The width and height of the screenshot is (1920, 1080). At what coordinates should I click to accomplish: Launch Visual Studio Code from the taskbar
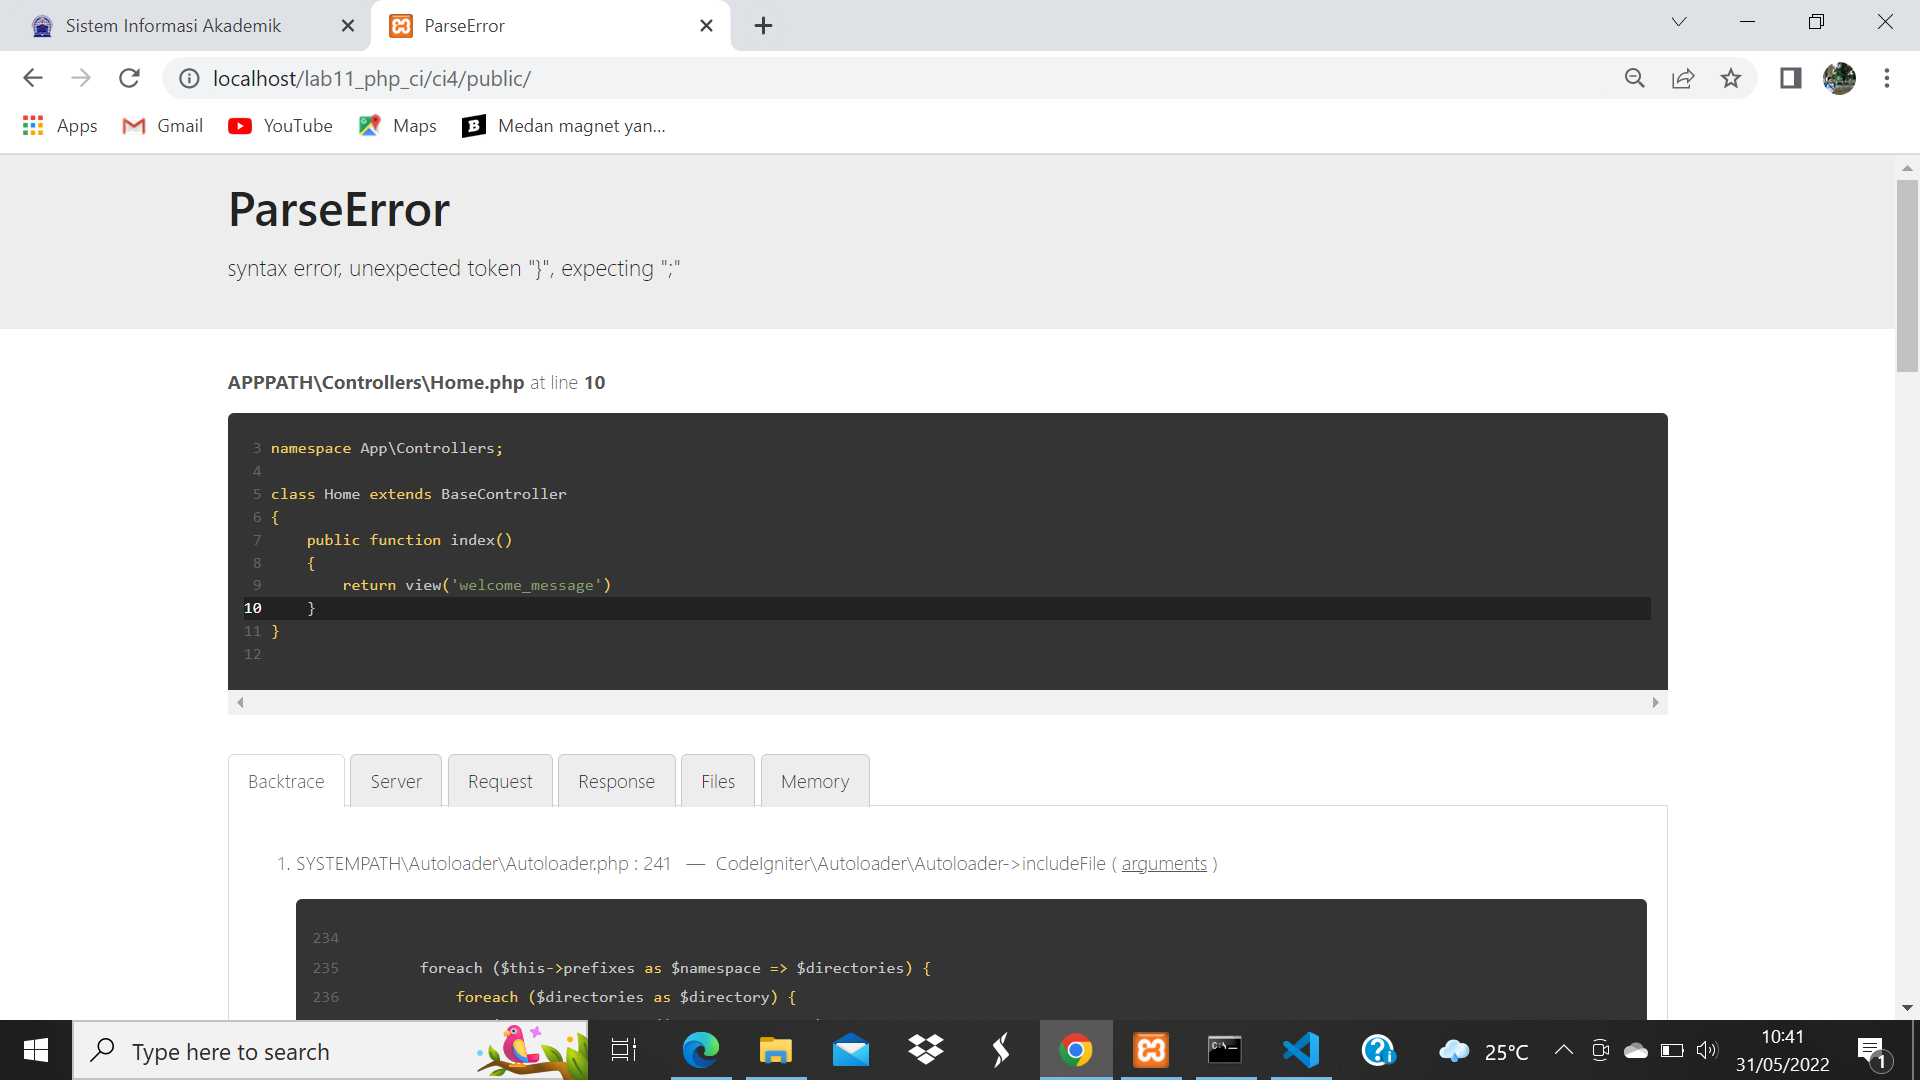[x=1300, y=1050]
